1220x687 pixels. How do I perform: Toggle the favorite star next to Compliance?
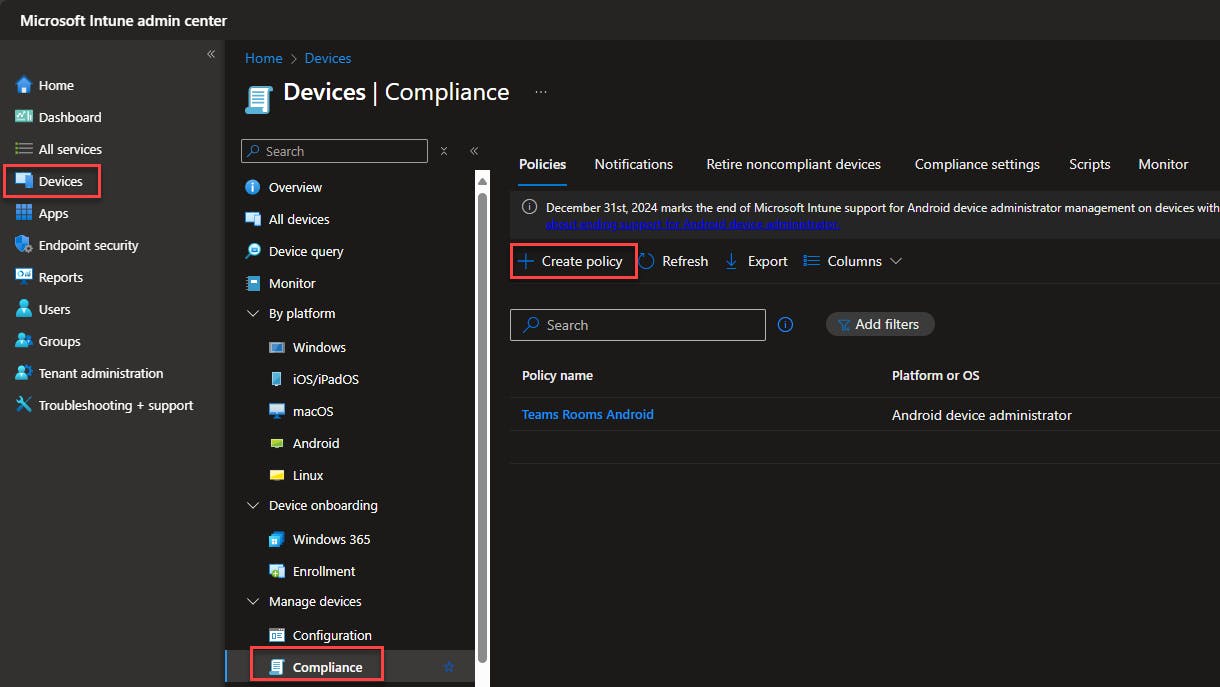point(449,667)
